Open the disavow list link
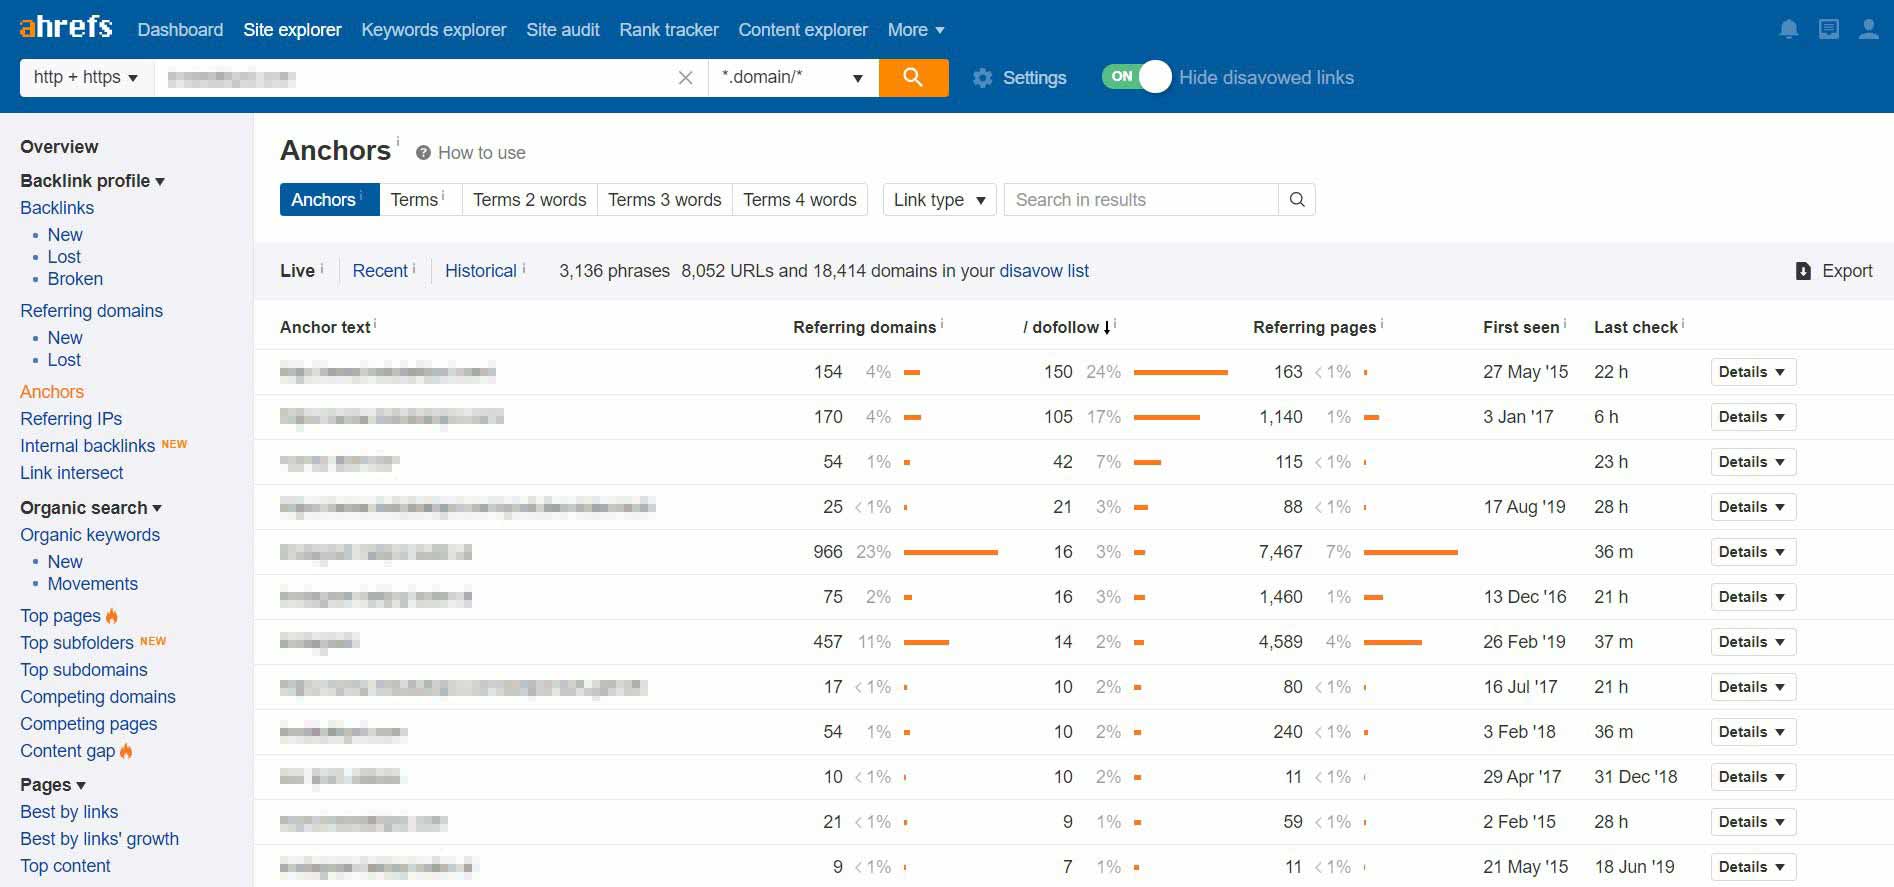This screenshot has height=887, width=1894. (x=1044, y=271)
